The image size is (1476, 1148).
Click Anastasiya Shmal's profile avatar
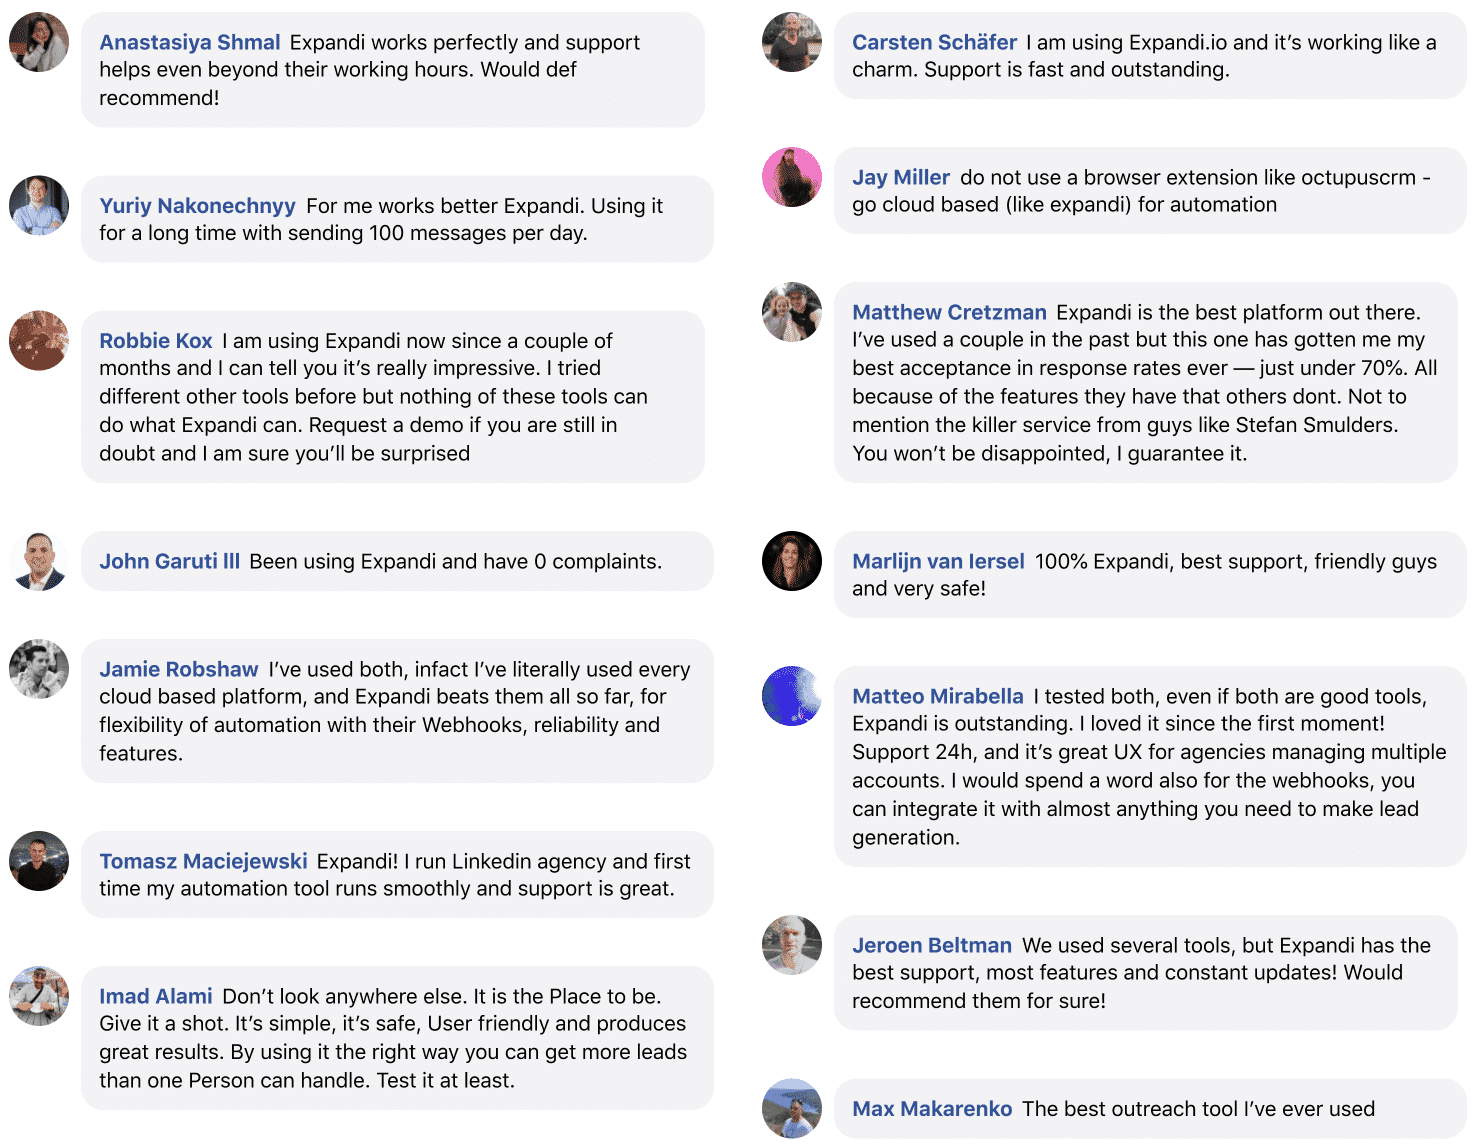[39, 42]
